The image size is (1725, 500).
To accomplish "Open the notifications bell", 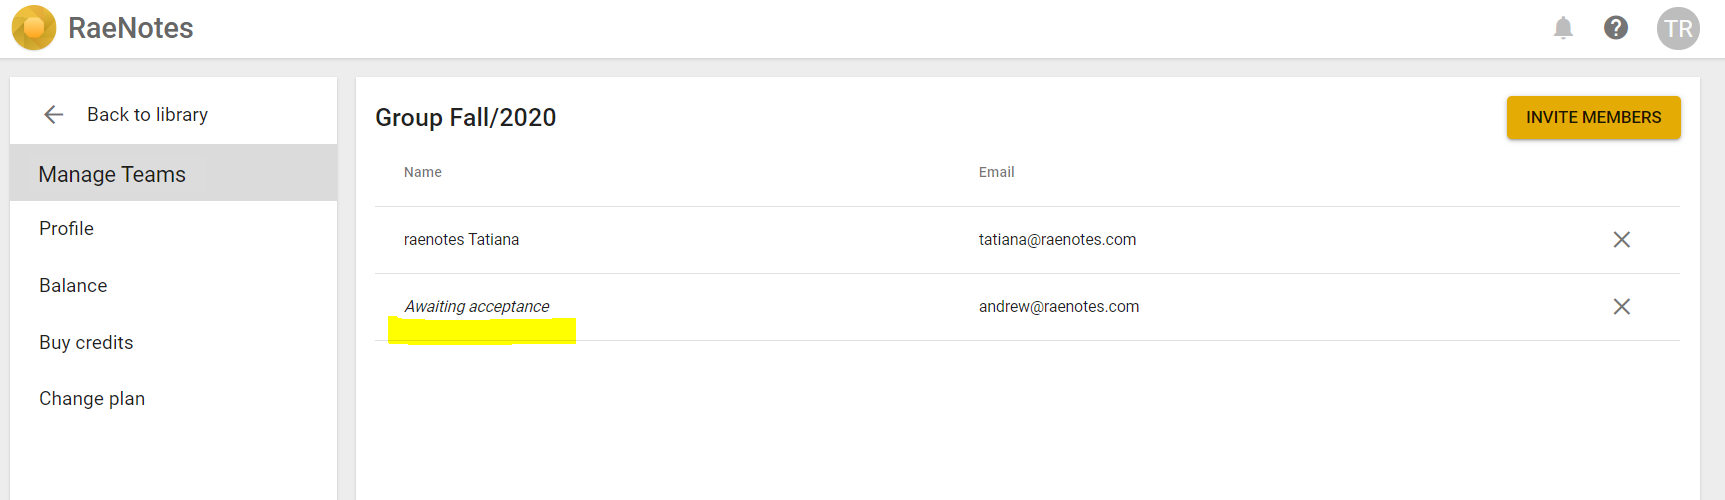I will coord(1563,28).
